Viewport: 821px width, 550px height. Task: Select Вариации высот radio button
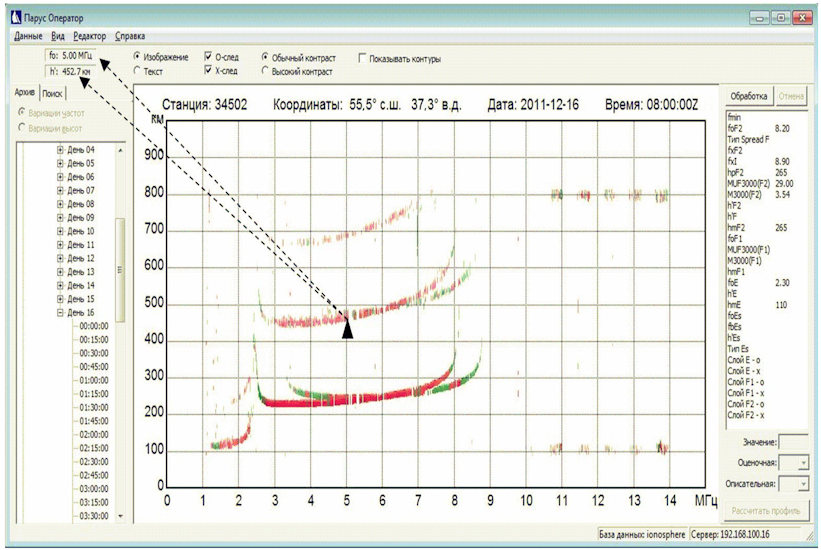pyautogui.click(x=22, y=128)
